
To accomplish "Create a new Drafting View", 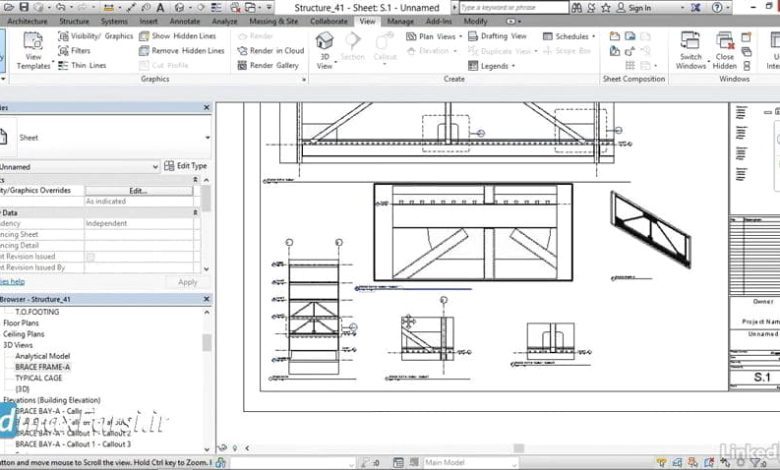I will point(497,36).
